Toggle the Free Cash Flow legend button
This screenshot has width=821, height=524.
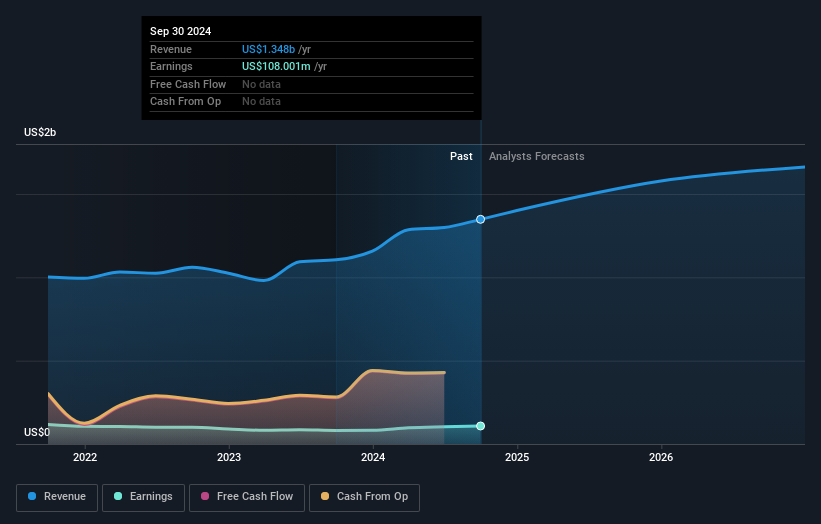pyautogui.click(x=247, y=497)
